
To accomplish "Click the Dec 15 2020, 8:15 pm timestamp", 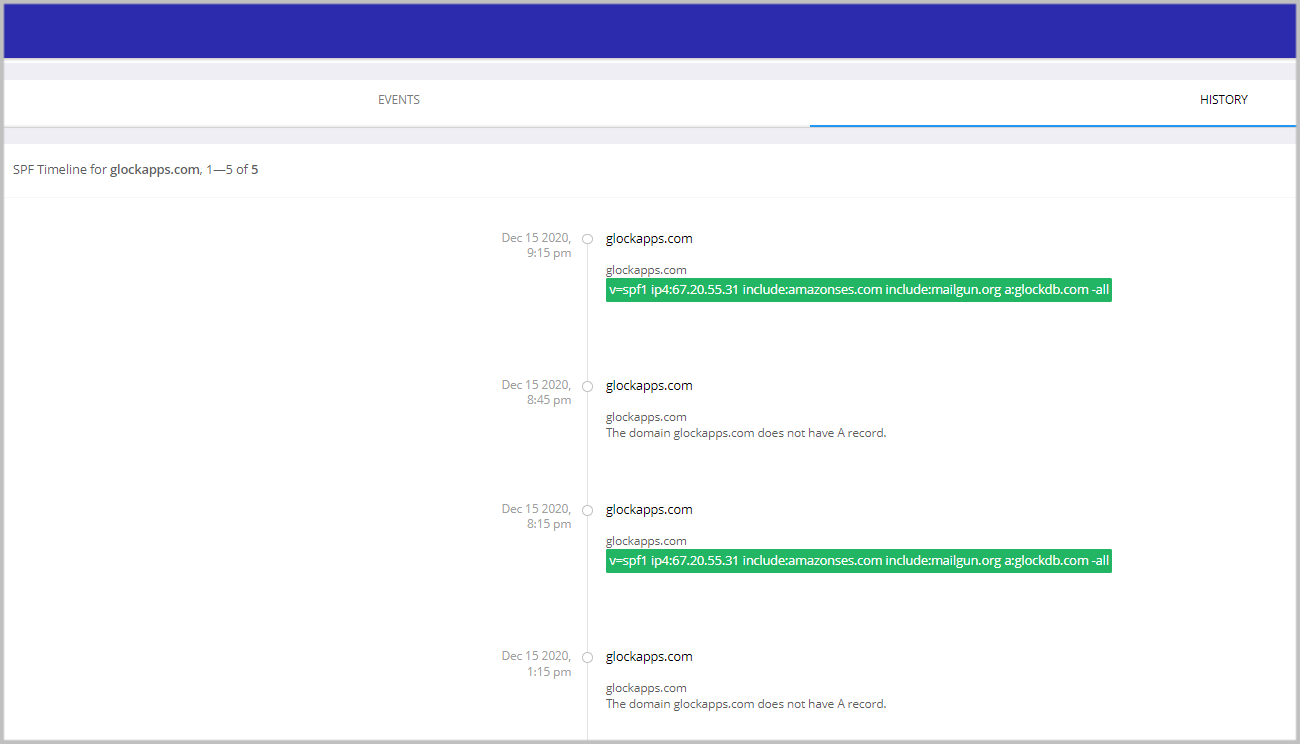I will click(x=537, y=516).
